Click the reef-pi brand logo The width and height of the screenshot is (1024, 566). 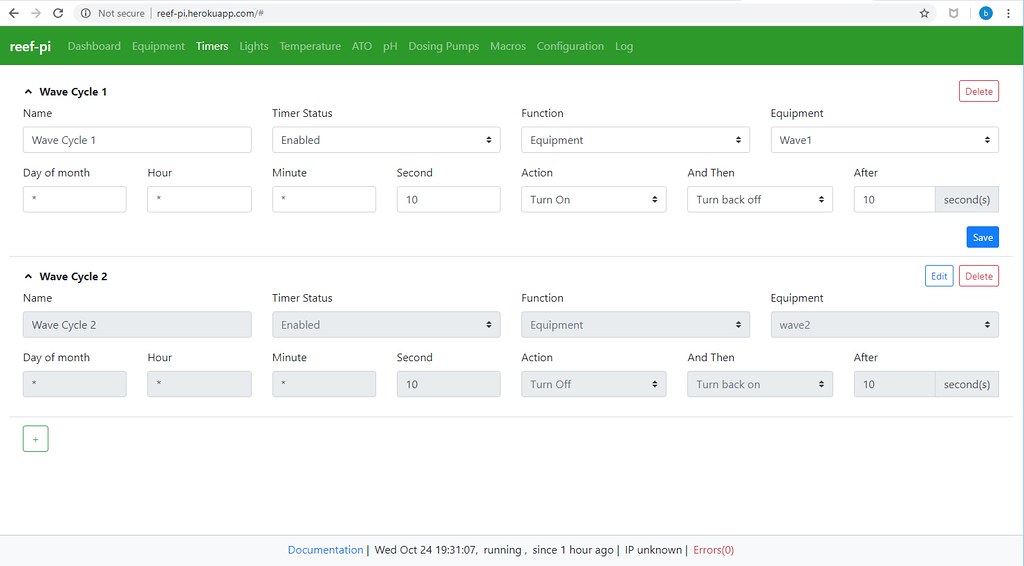pyautogui.click(x=30, y=46)
